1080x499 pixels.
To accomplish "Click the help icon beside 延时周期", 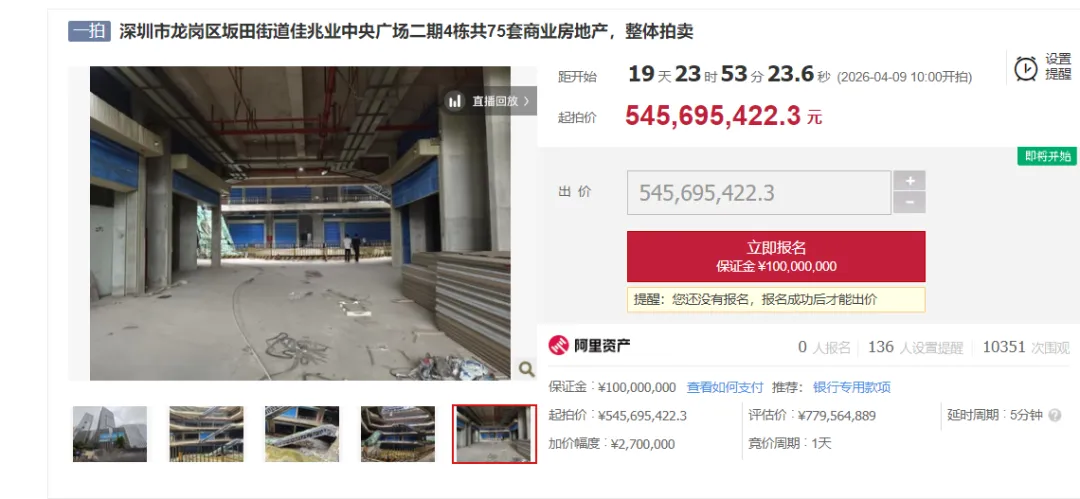I will 1055,416.
